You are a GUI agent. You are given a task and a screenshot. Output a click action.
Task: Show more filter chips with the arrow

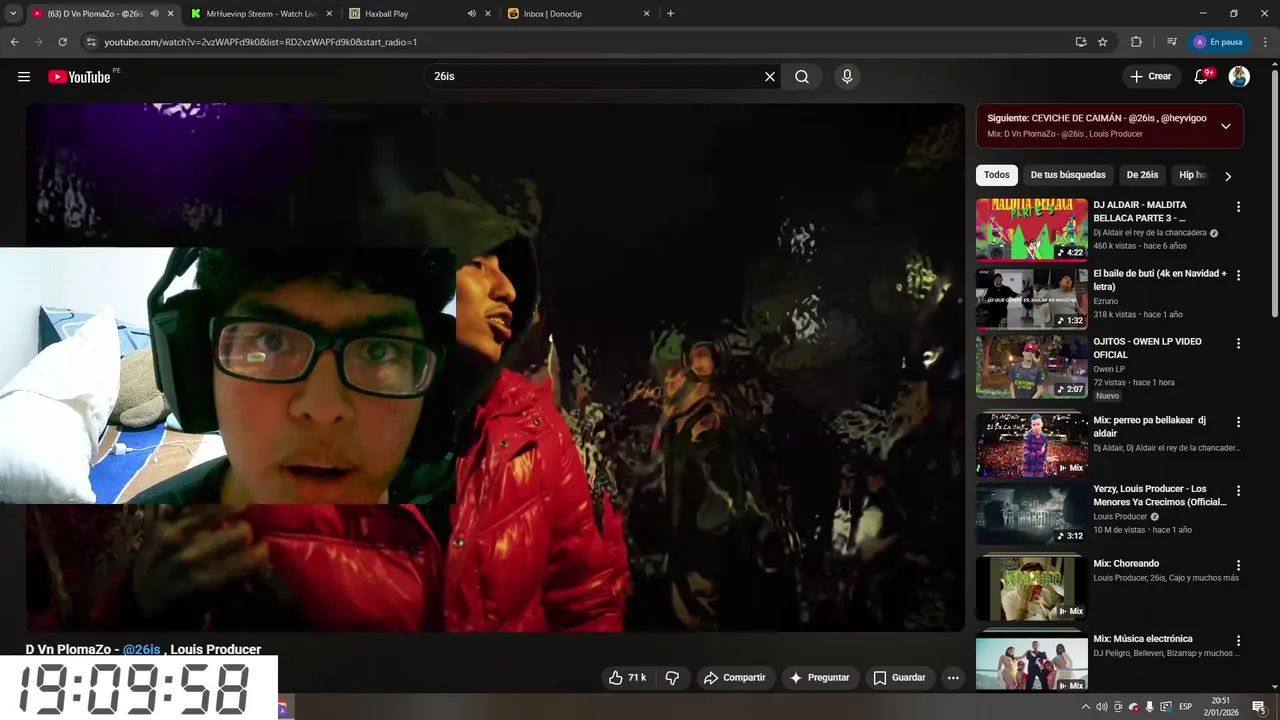(1228, 176)
